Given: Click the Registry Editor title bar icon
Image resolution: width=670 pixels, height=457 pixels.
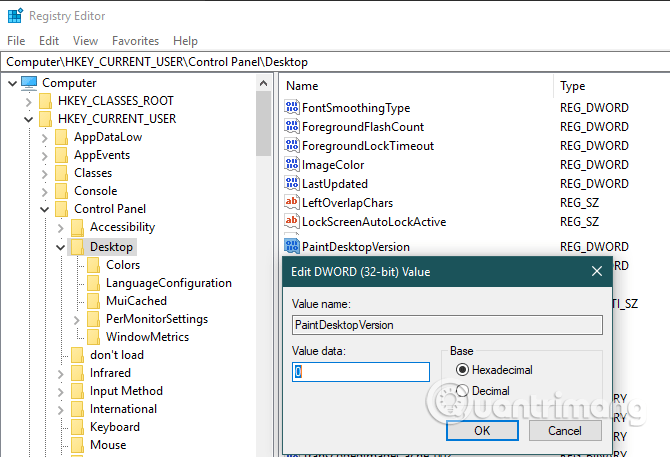Looking at the screenshot, I should click(13, 16).
